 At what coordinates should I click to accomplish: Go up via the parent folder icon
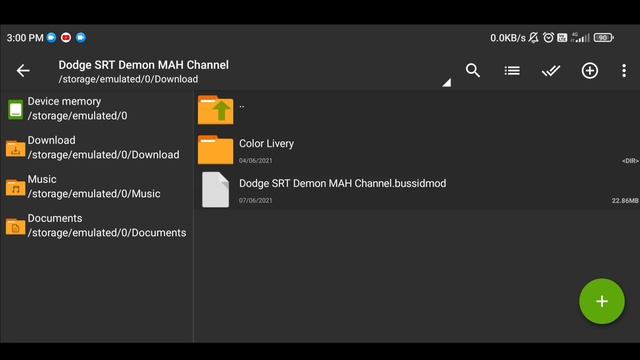coord(216,110)
